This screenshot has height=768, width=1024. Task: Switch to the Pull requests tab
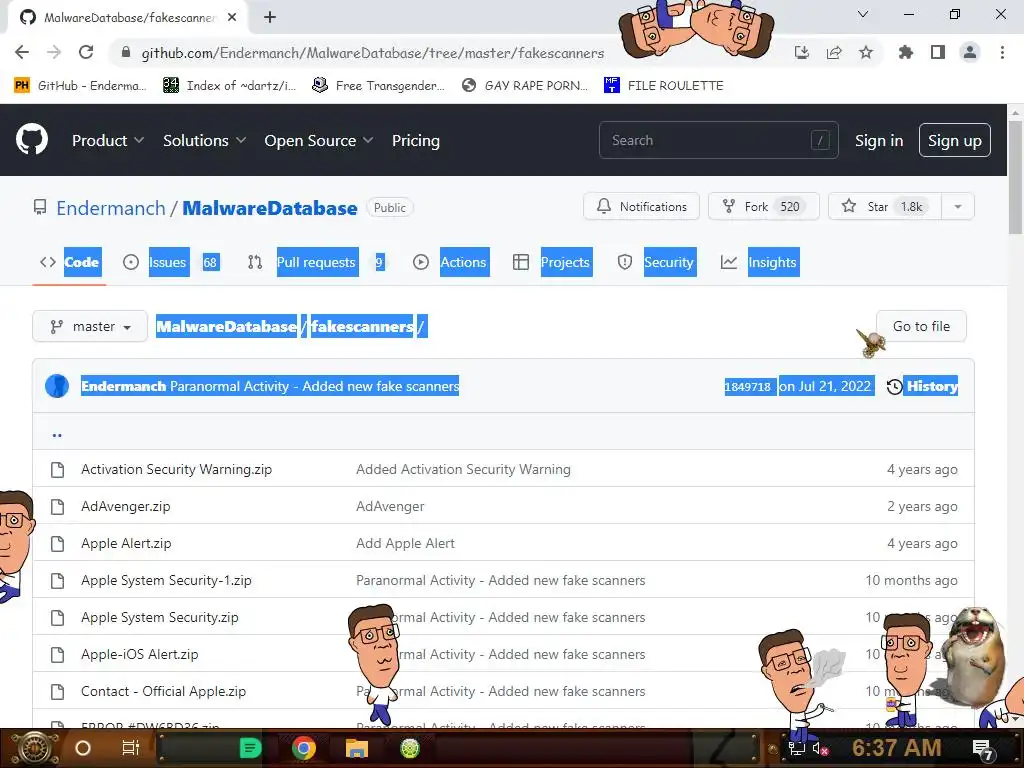(x=317, y=262)
